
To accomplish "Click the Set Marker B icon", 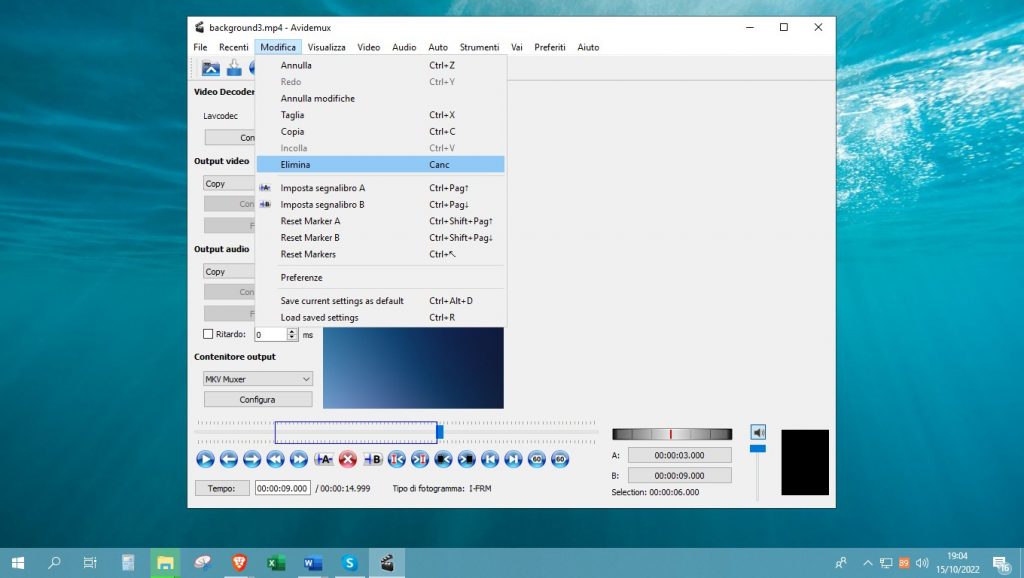I will pyautogui.click(x=372, y=459).
